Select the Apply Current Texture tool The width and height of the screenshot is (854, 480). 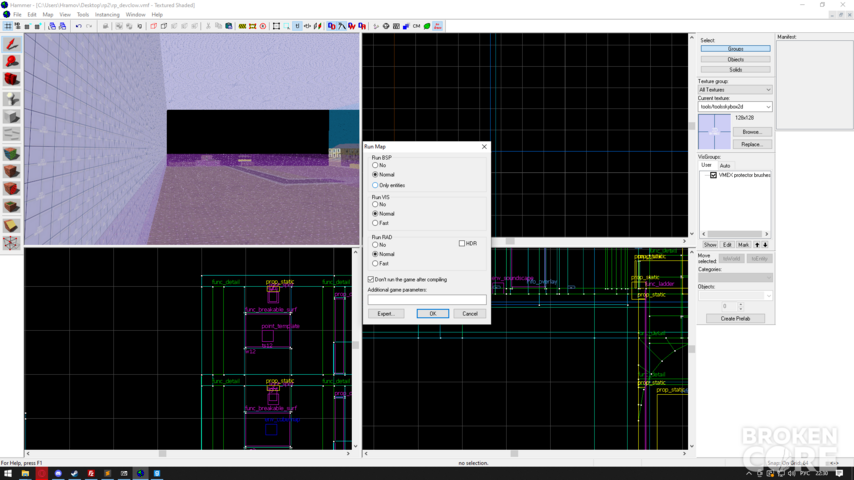click(x=11, y=172)
